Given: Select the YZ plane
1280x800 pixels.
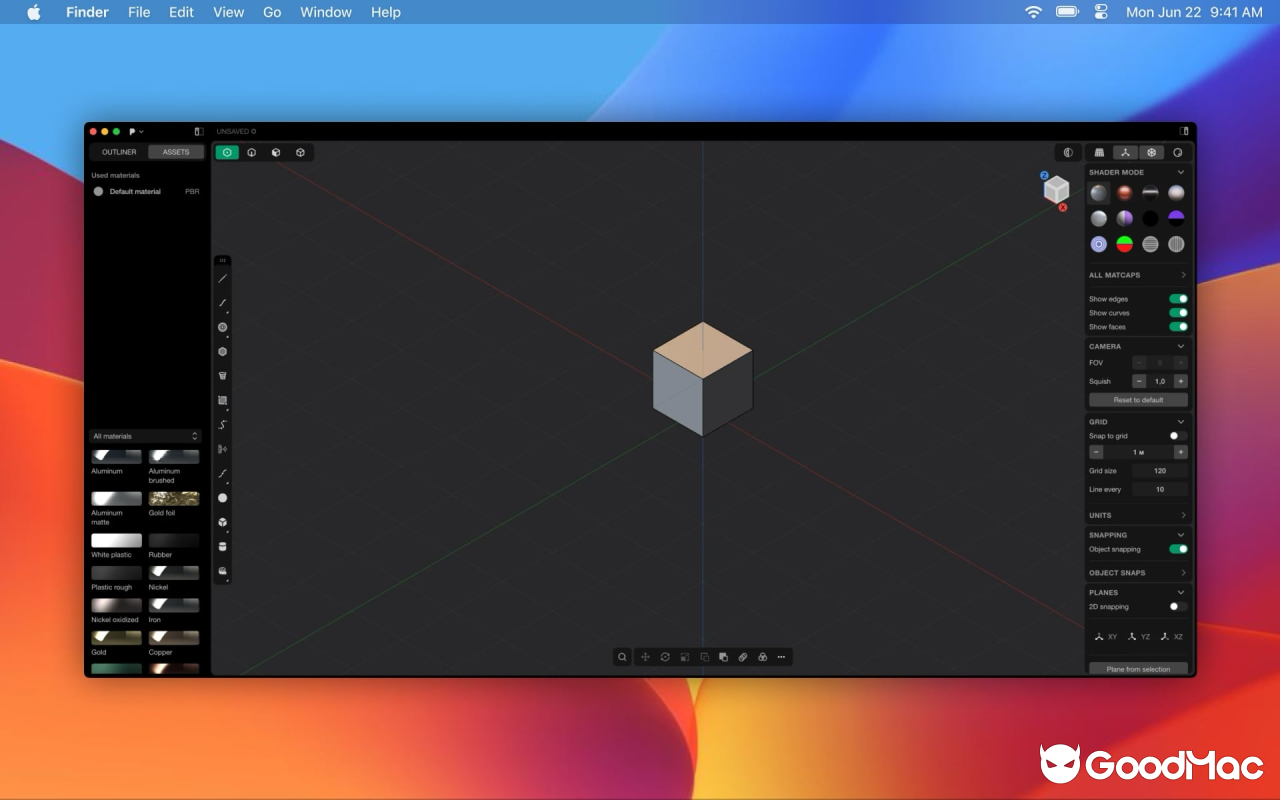Looking at the screenshot, I should (x=1138, y=636).
